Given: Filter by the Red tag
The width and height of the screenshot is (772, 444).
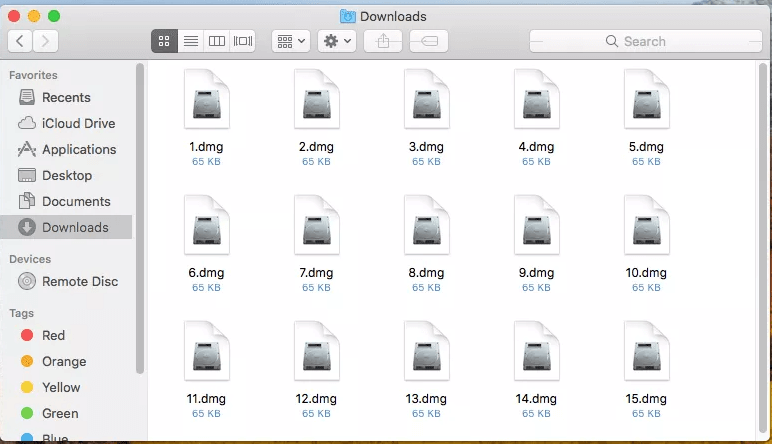Looking at the screenshot, I should [66, 335].
